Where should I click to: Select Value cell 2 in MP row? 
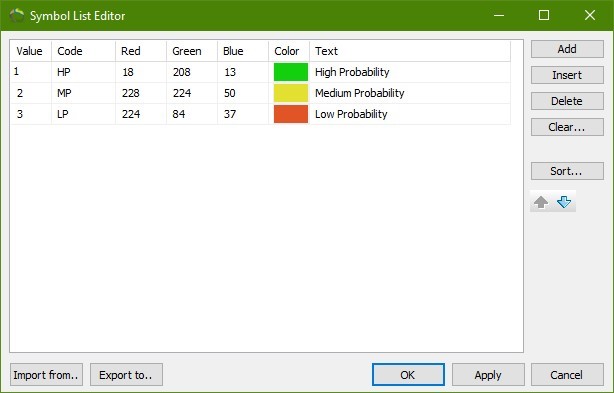[x=31, y=93]
